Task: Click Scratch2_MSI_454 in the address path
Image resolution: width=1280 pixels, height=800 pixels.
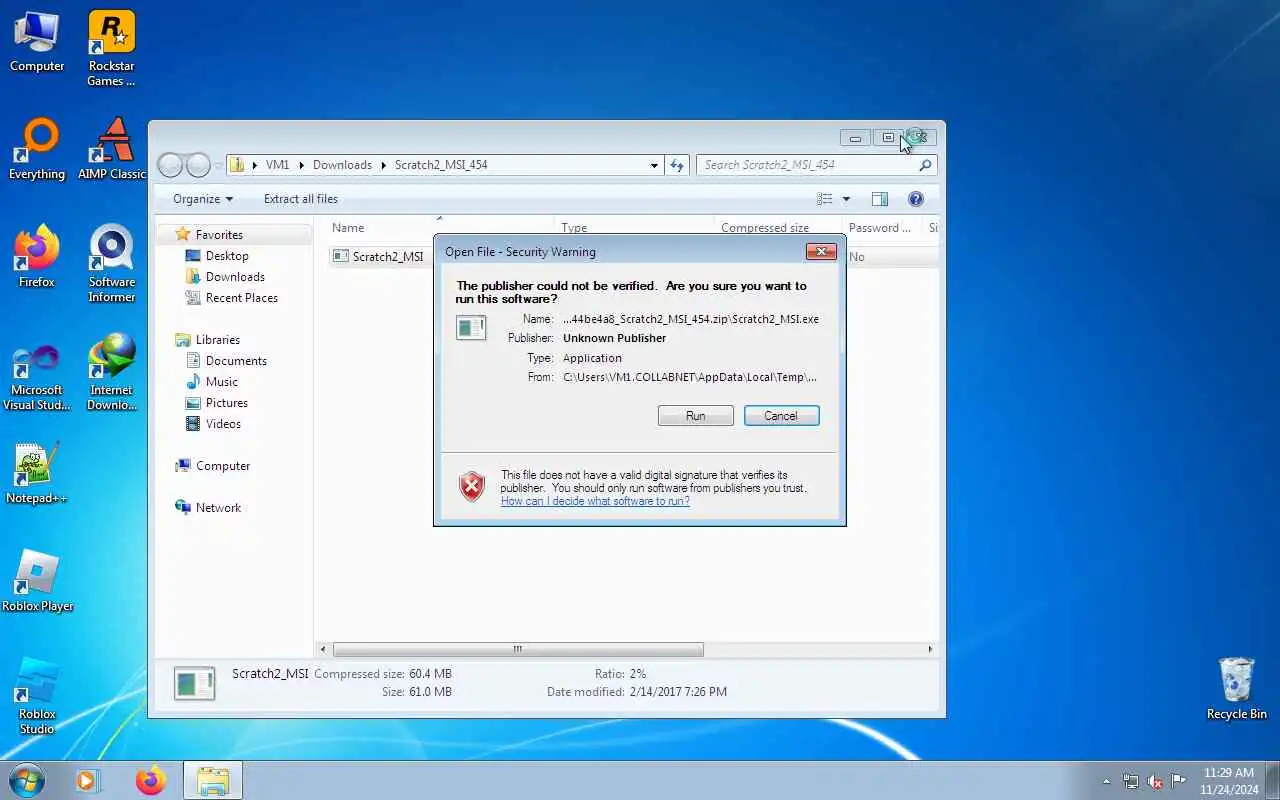Action: tap(441, 165)
